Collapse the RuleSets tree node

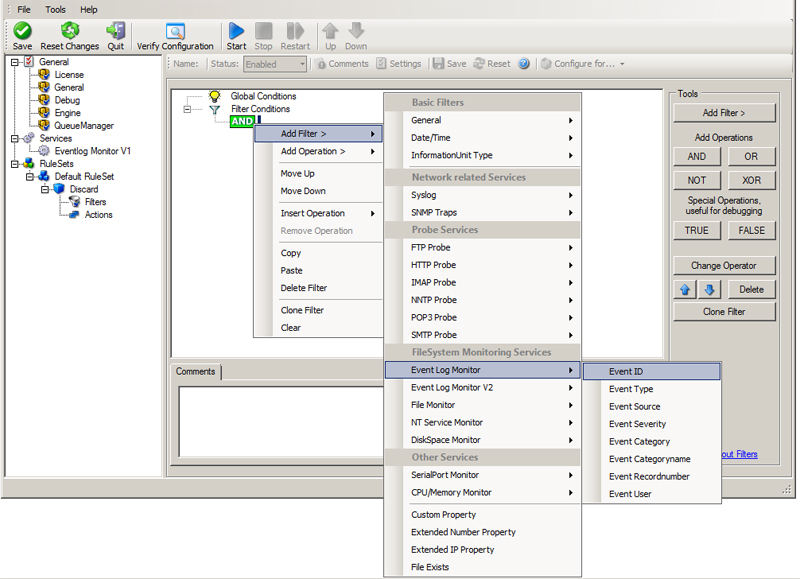tap(15, 164)
